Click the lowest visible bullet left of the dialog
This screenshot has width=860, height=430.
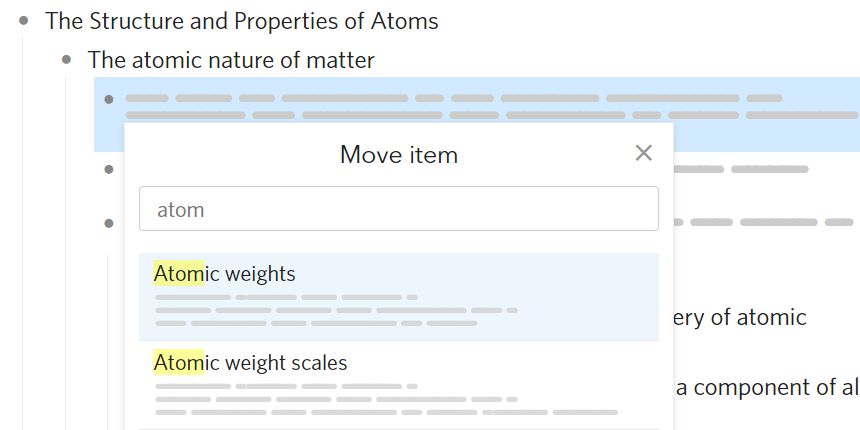(x=109, y=222)
